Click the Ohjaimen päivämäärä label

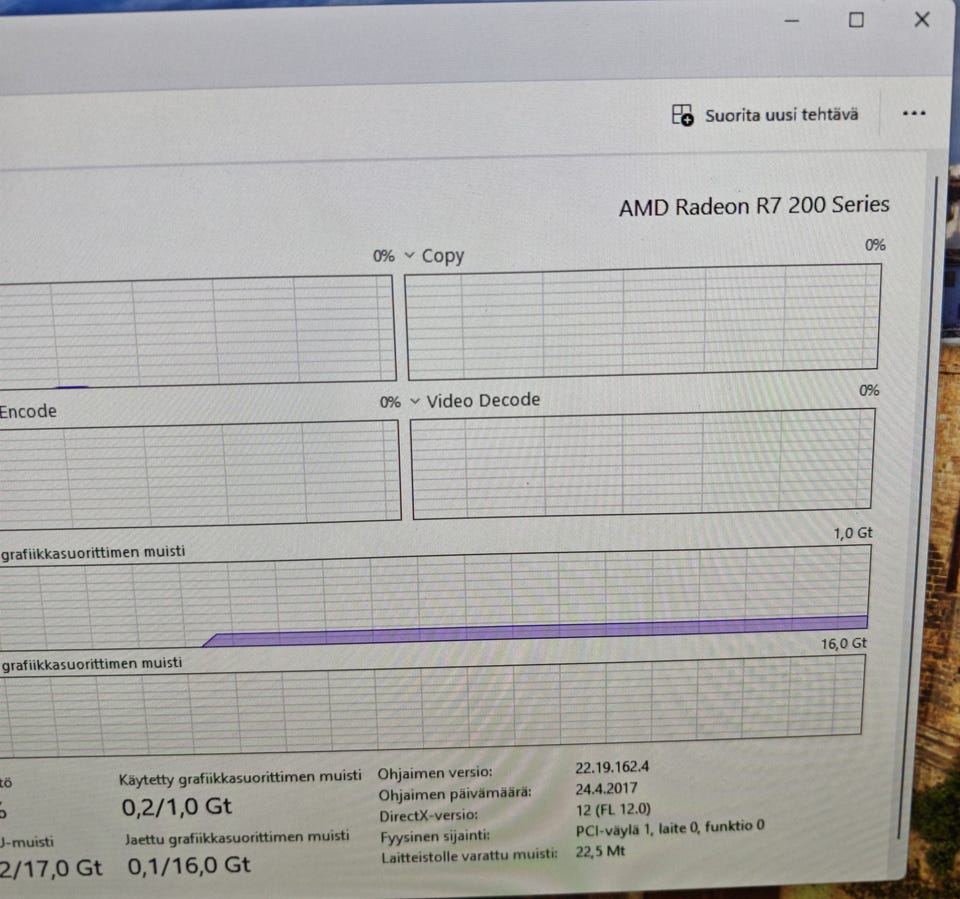[x=455, y=794]
